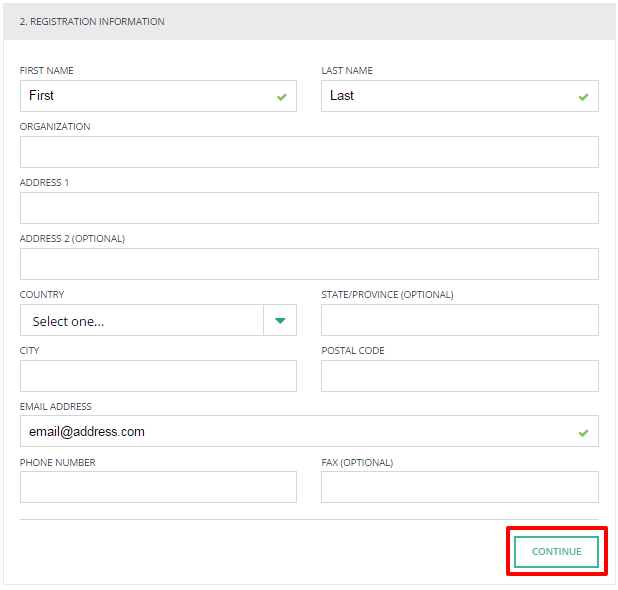
Task: Click the State/Province (Optional) field
Action: click(x=460, y=320)
